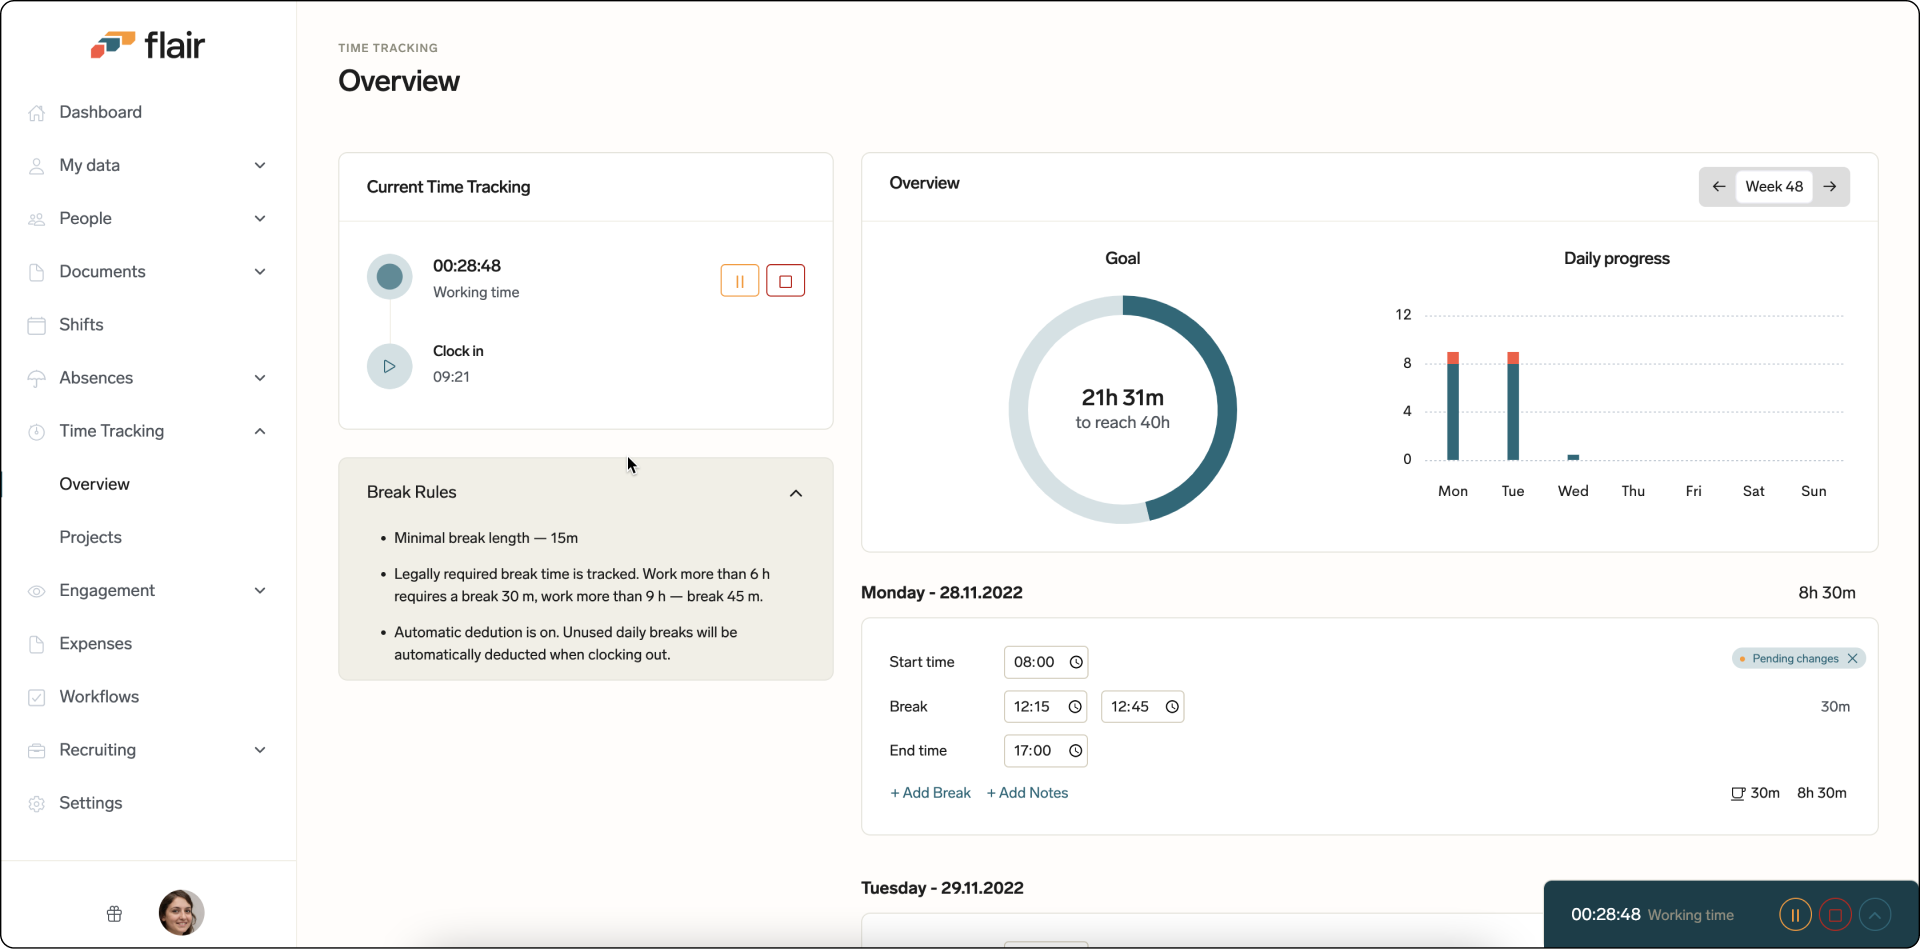Dismiss the Pending changes badge
This screenshot has height=949, width=1920.
tap(1853, 658)
